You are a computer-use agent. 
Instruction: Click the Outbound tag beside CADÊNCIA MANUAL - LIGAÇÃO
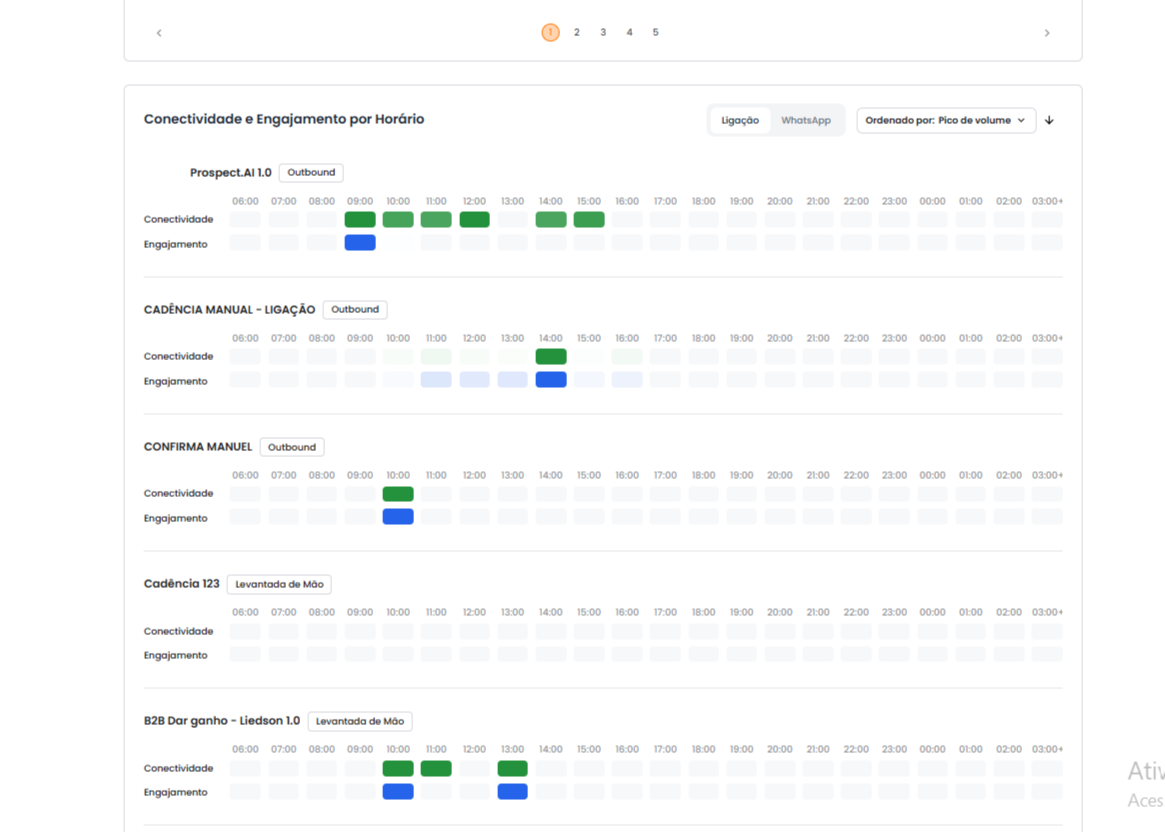click(355, 310)
